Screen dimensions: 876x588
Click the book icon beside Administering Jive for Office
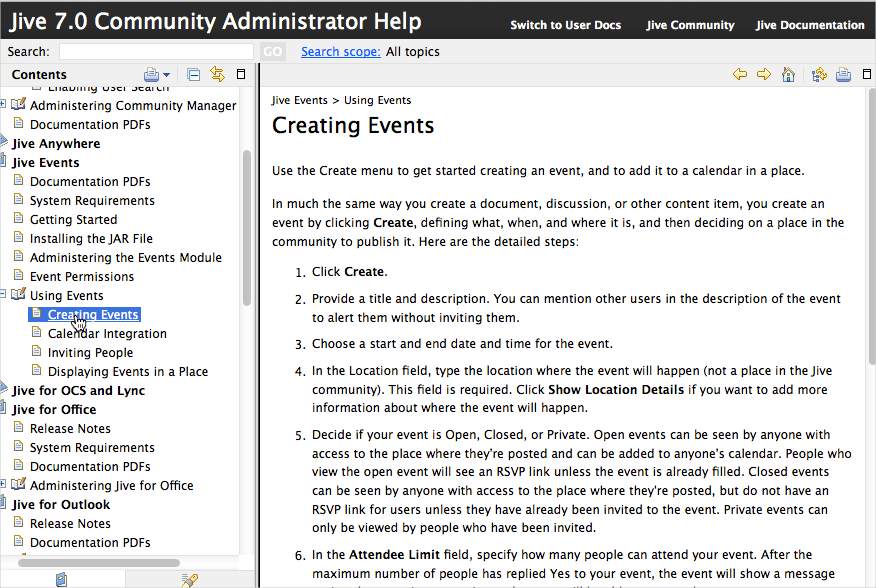click(18, 484)
